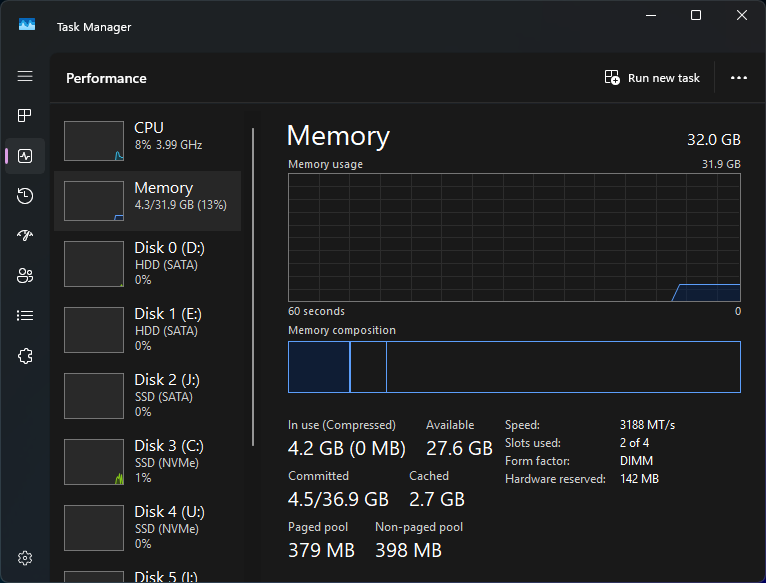Open the hamburger navigation menu
The height and width of the screenshot is (583, 766).
pos(25,76)
